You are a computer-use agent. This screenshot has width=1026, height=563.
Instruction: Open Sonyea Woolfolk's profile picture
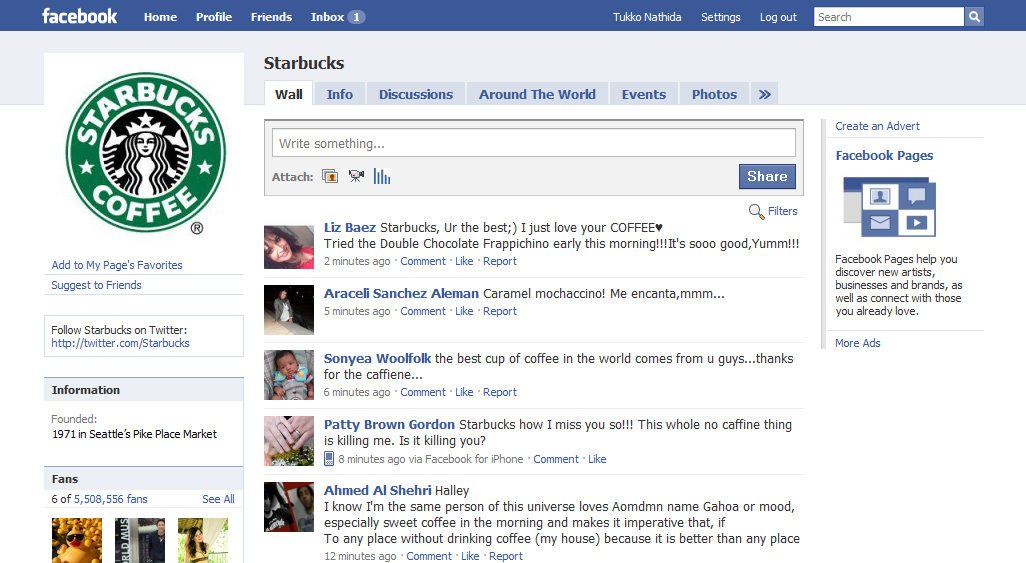[289, 374]
